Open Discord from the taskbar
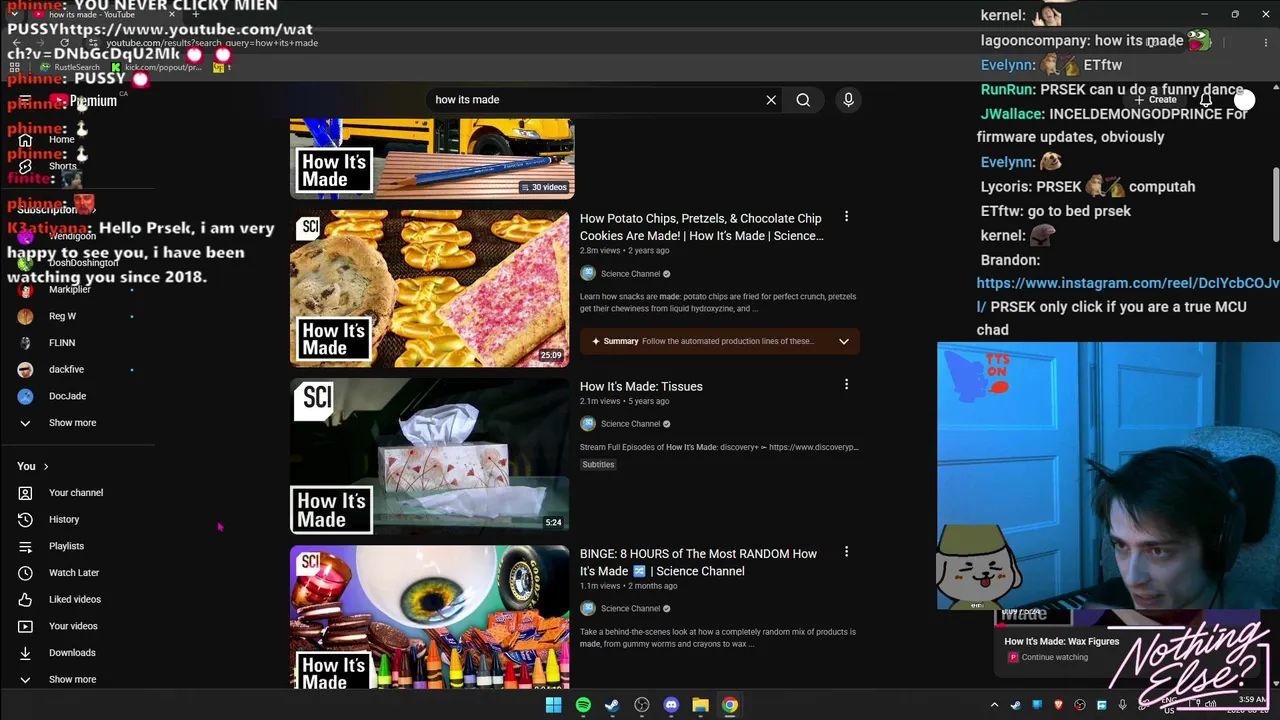The image size is (1280, 720). click(671, 705)
